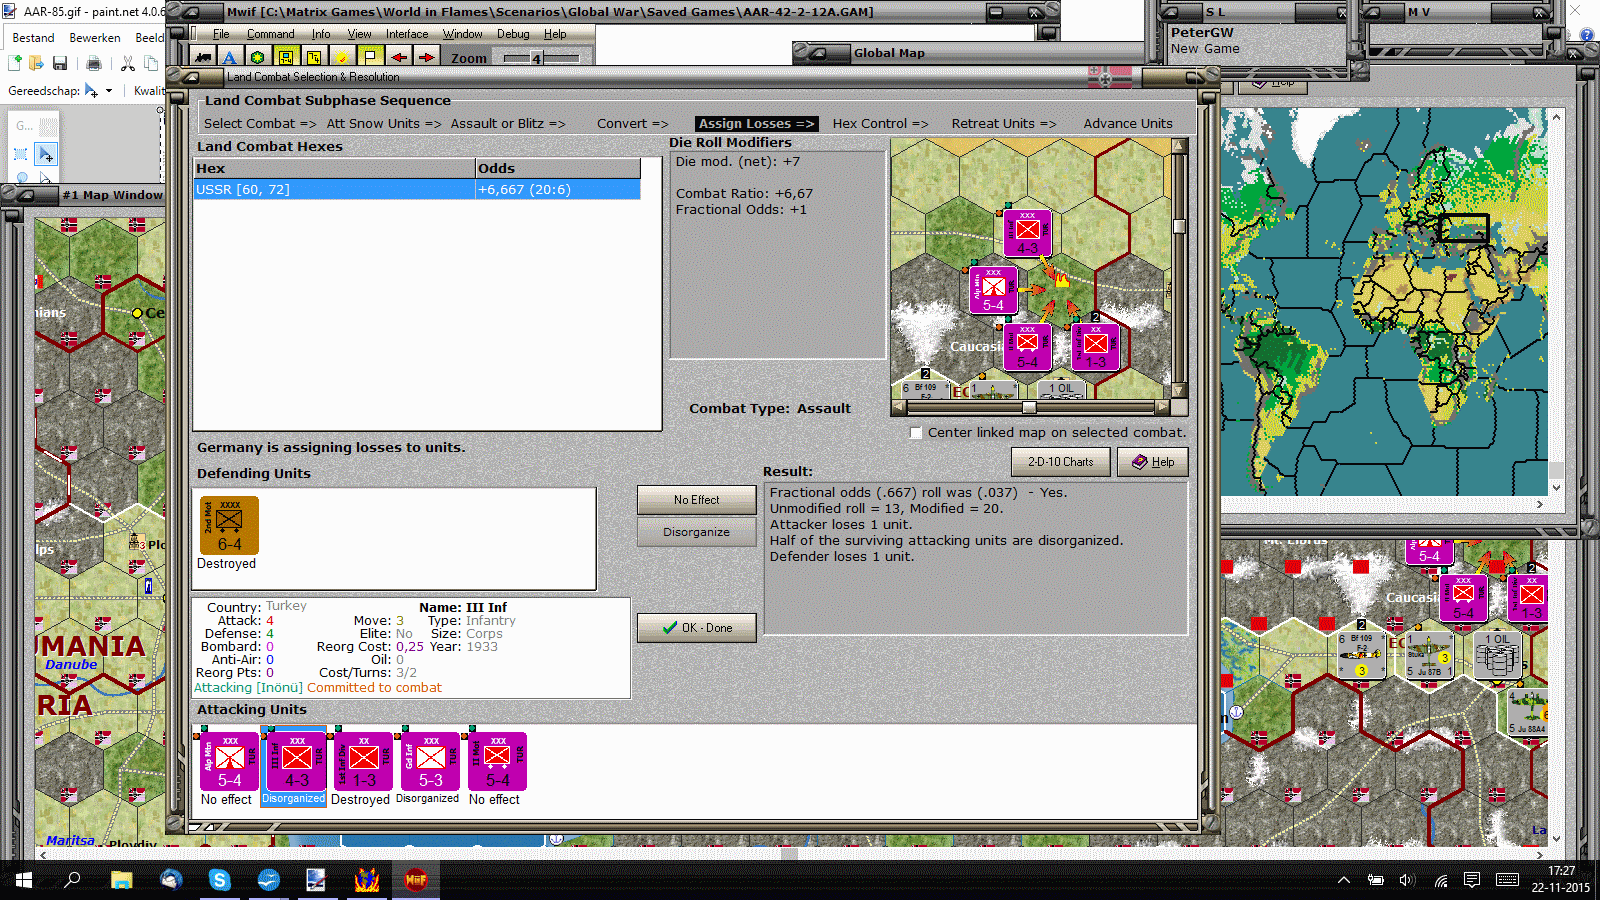The image size is (1600, 900).
Task: Open the Debug menu
Action: point(513,34)
